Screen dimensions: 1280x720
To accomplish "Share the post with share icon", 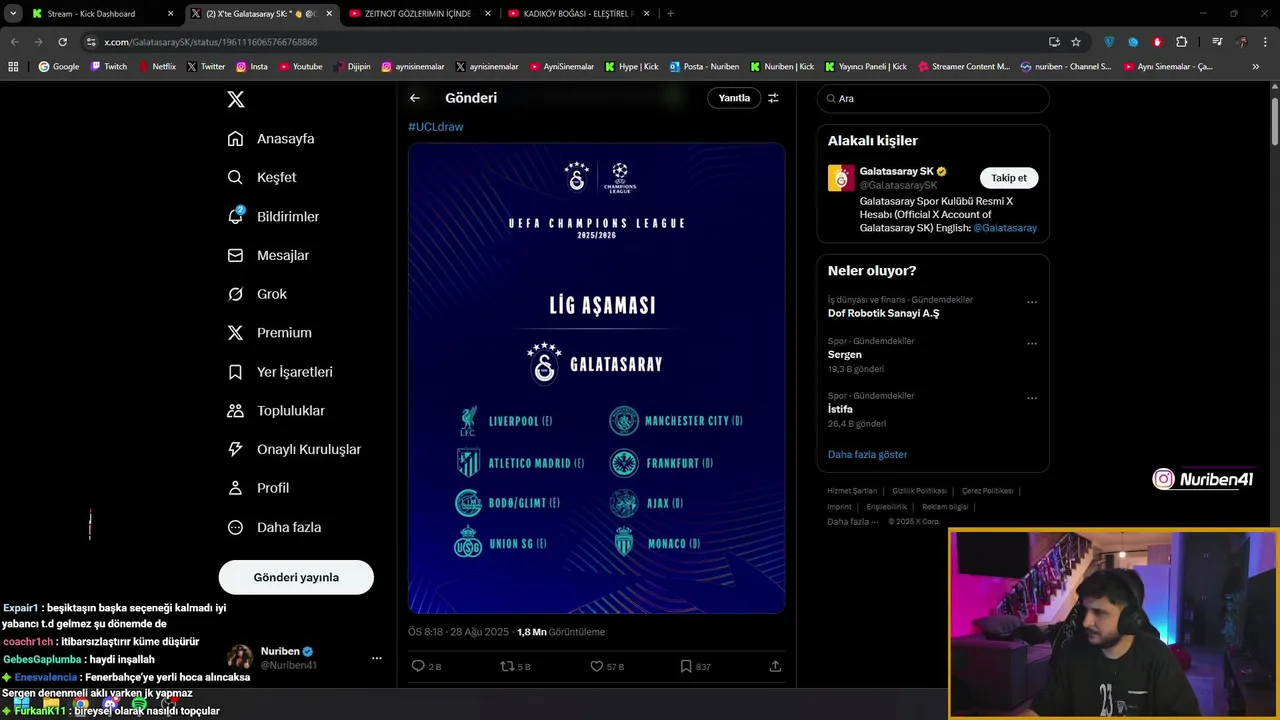I will pyautogui.click(x=775, y=666).
